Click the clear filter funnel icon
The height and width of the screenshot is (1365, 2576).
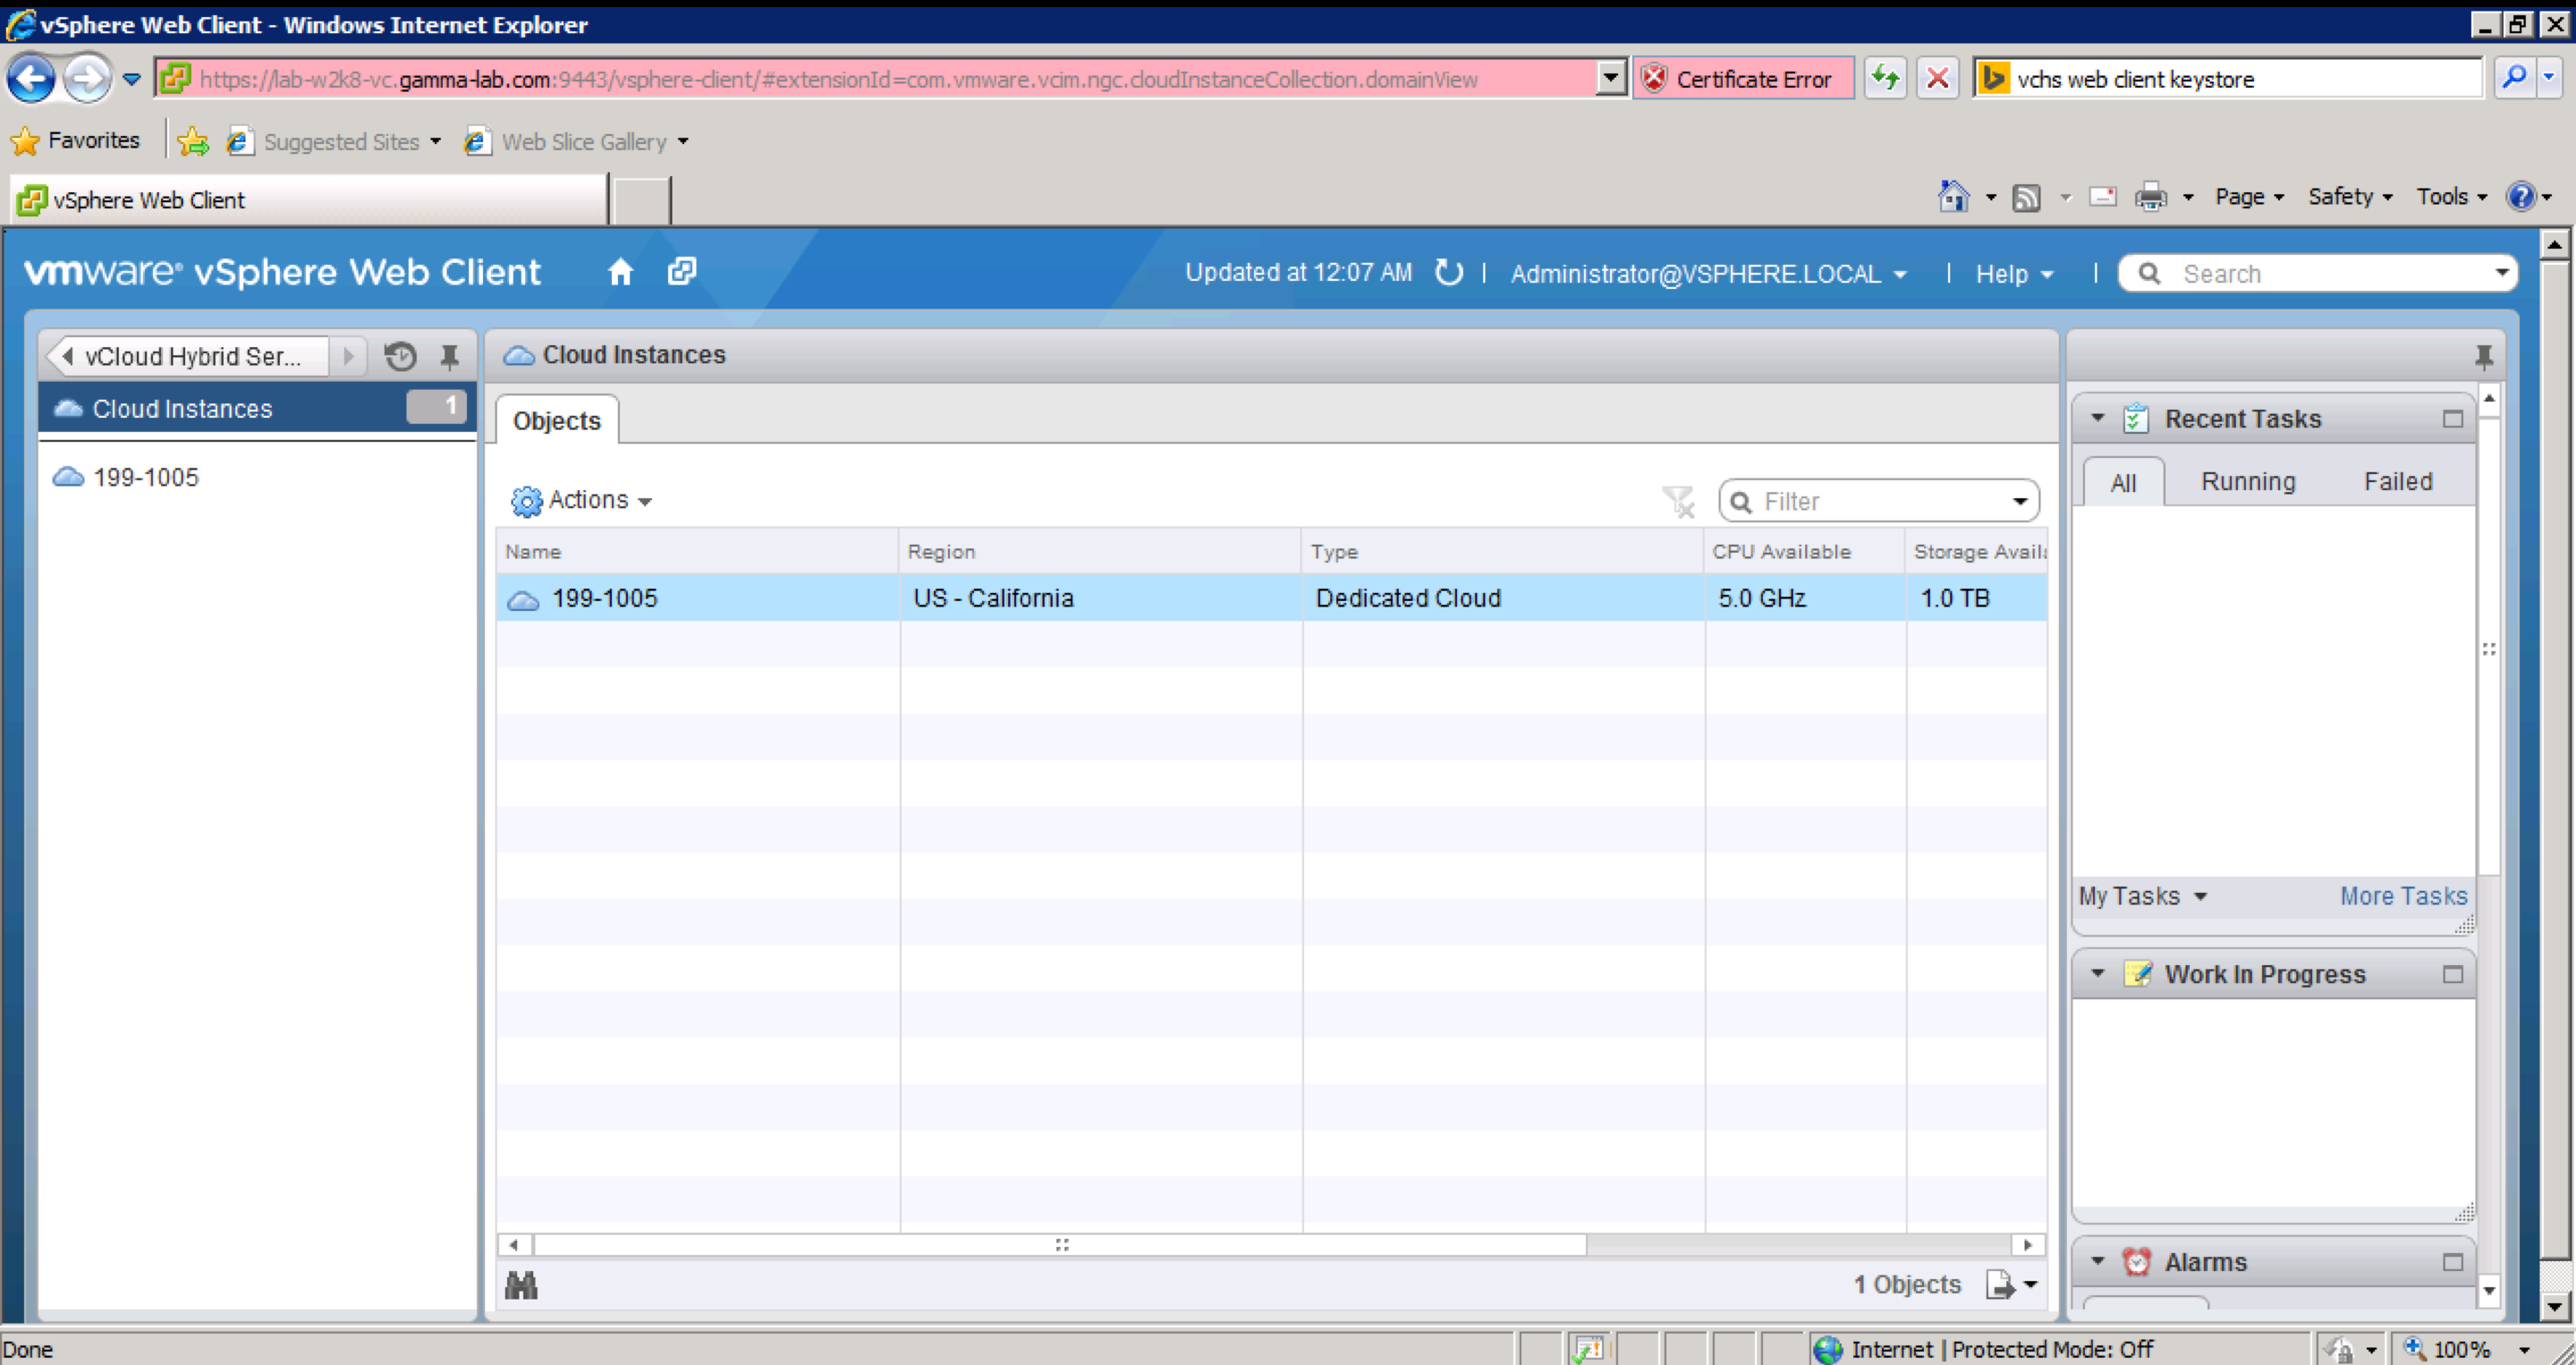coord(1678,501)
